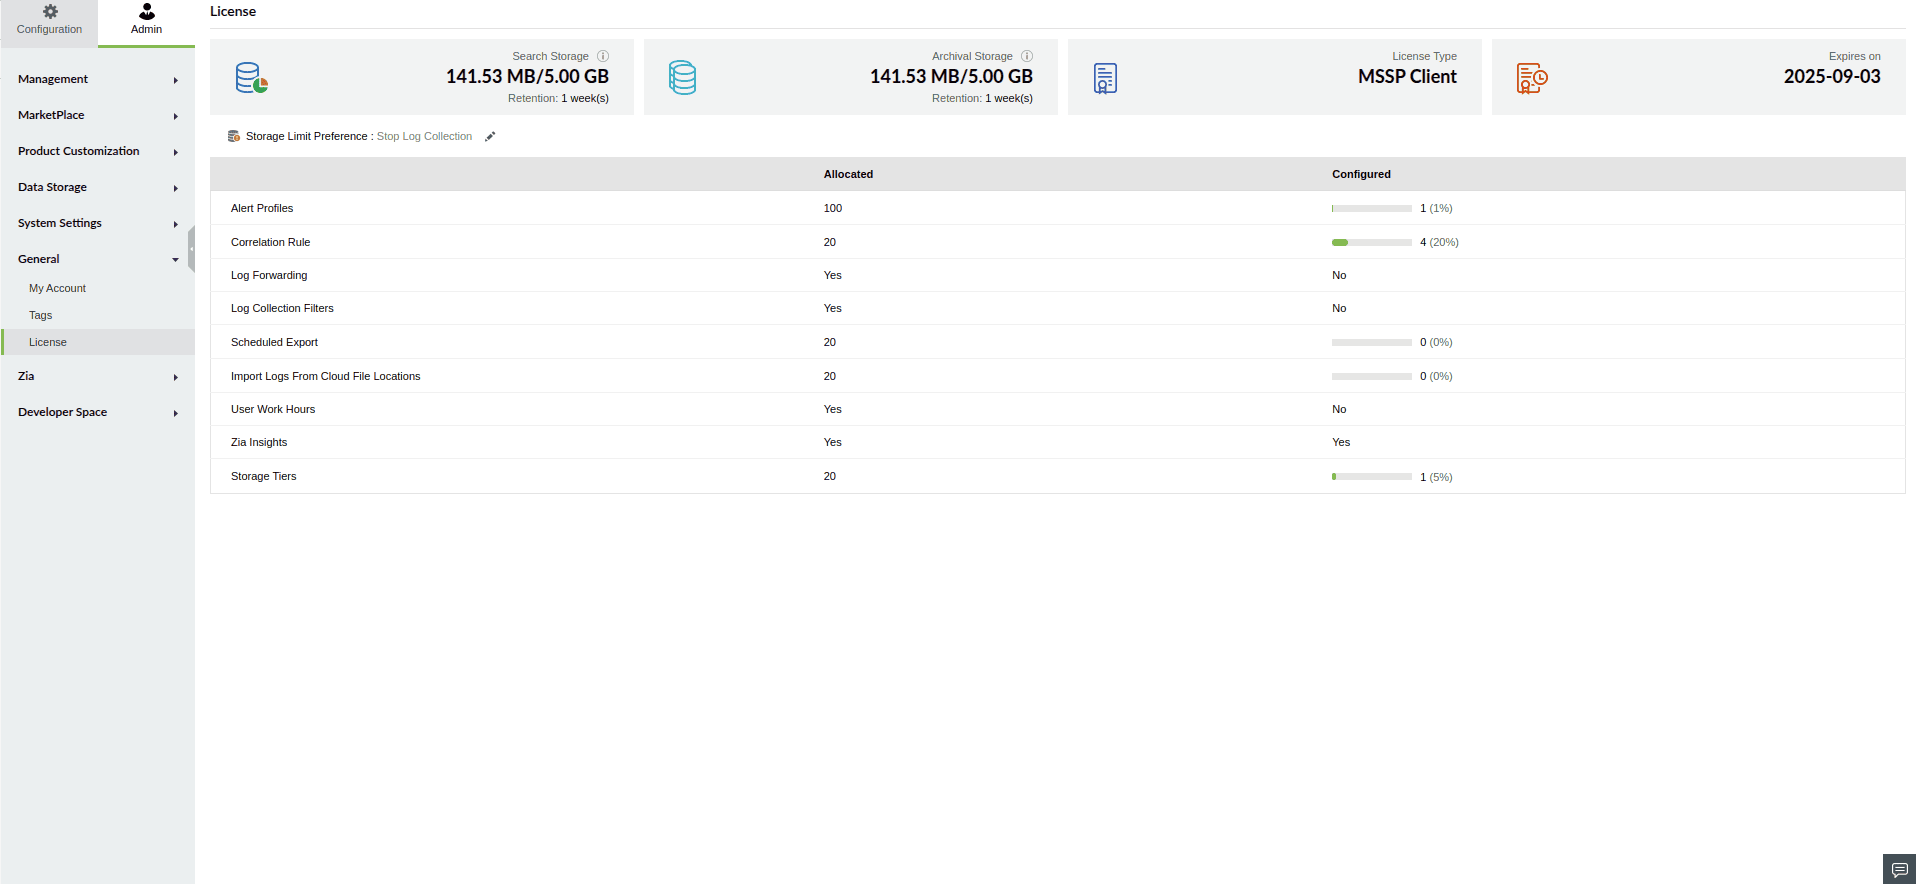Click the Search Storage database icon

252,78
